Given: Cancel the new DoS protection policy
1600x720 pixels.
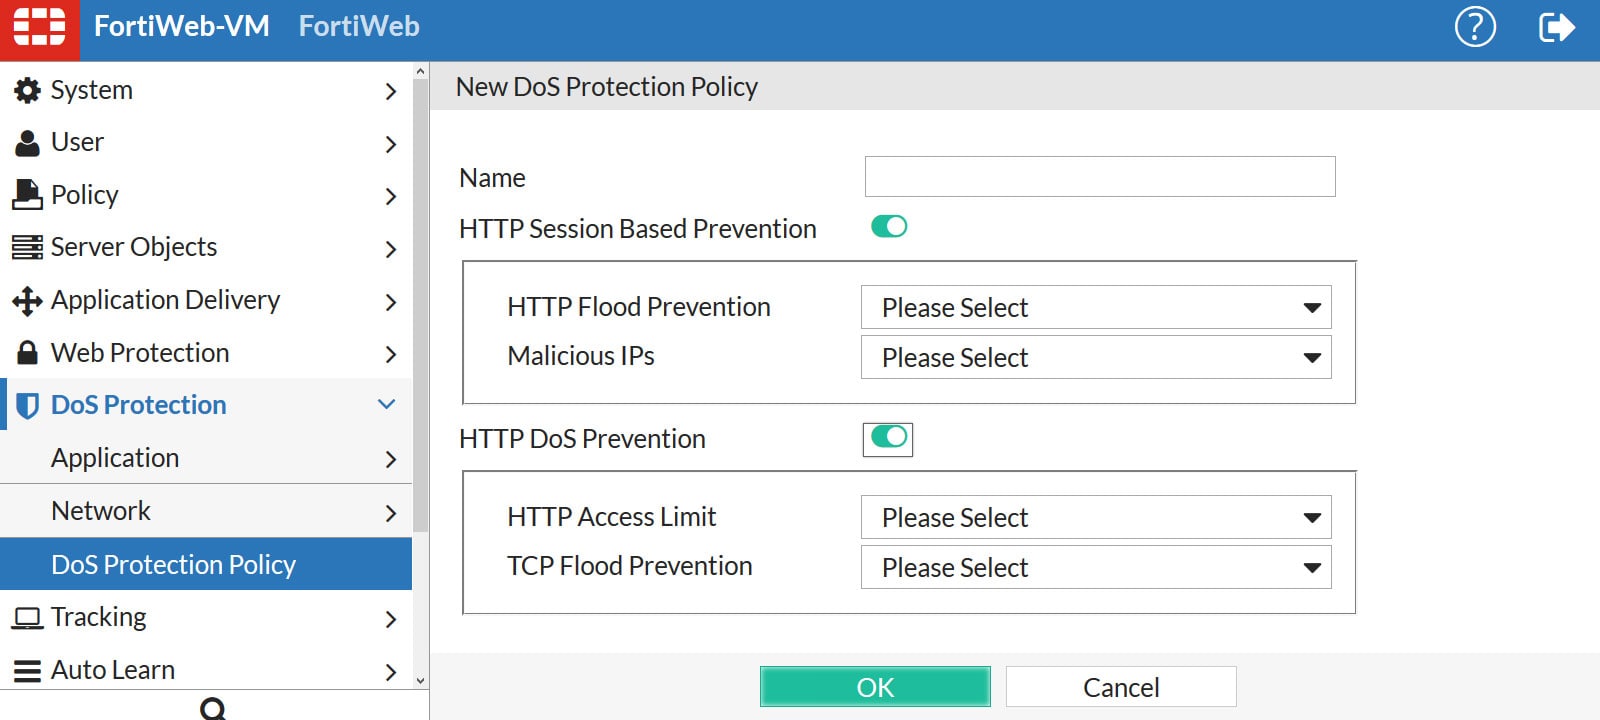Looking at the screenshot, I should coord(1120,686).
